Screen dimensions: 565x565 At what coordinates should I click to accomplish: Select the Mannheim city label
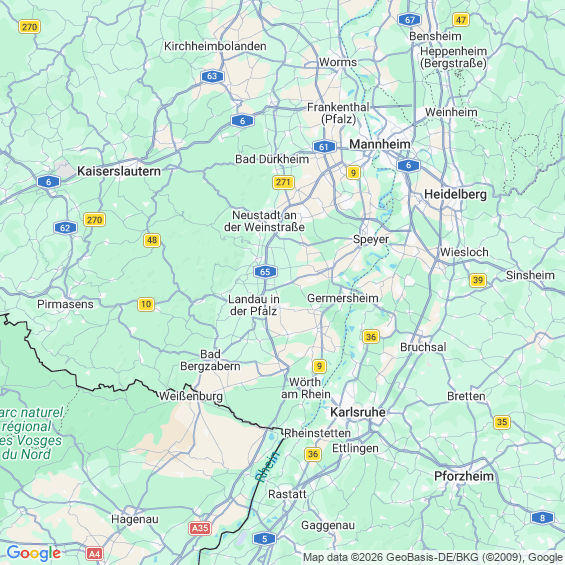(380, 144)
